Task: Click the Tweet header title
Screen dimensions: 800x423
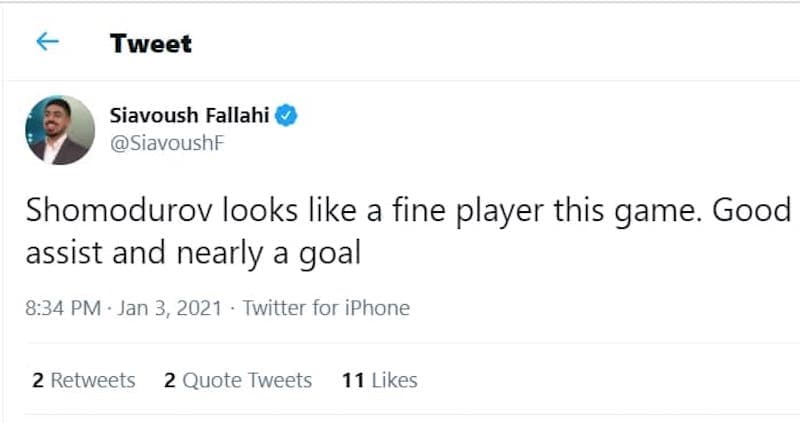Action: (x=151, y=43)
